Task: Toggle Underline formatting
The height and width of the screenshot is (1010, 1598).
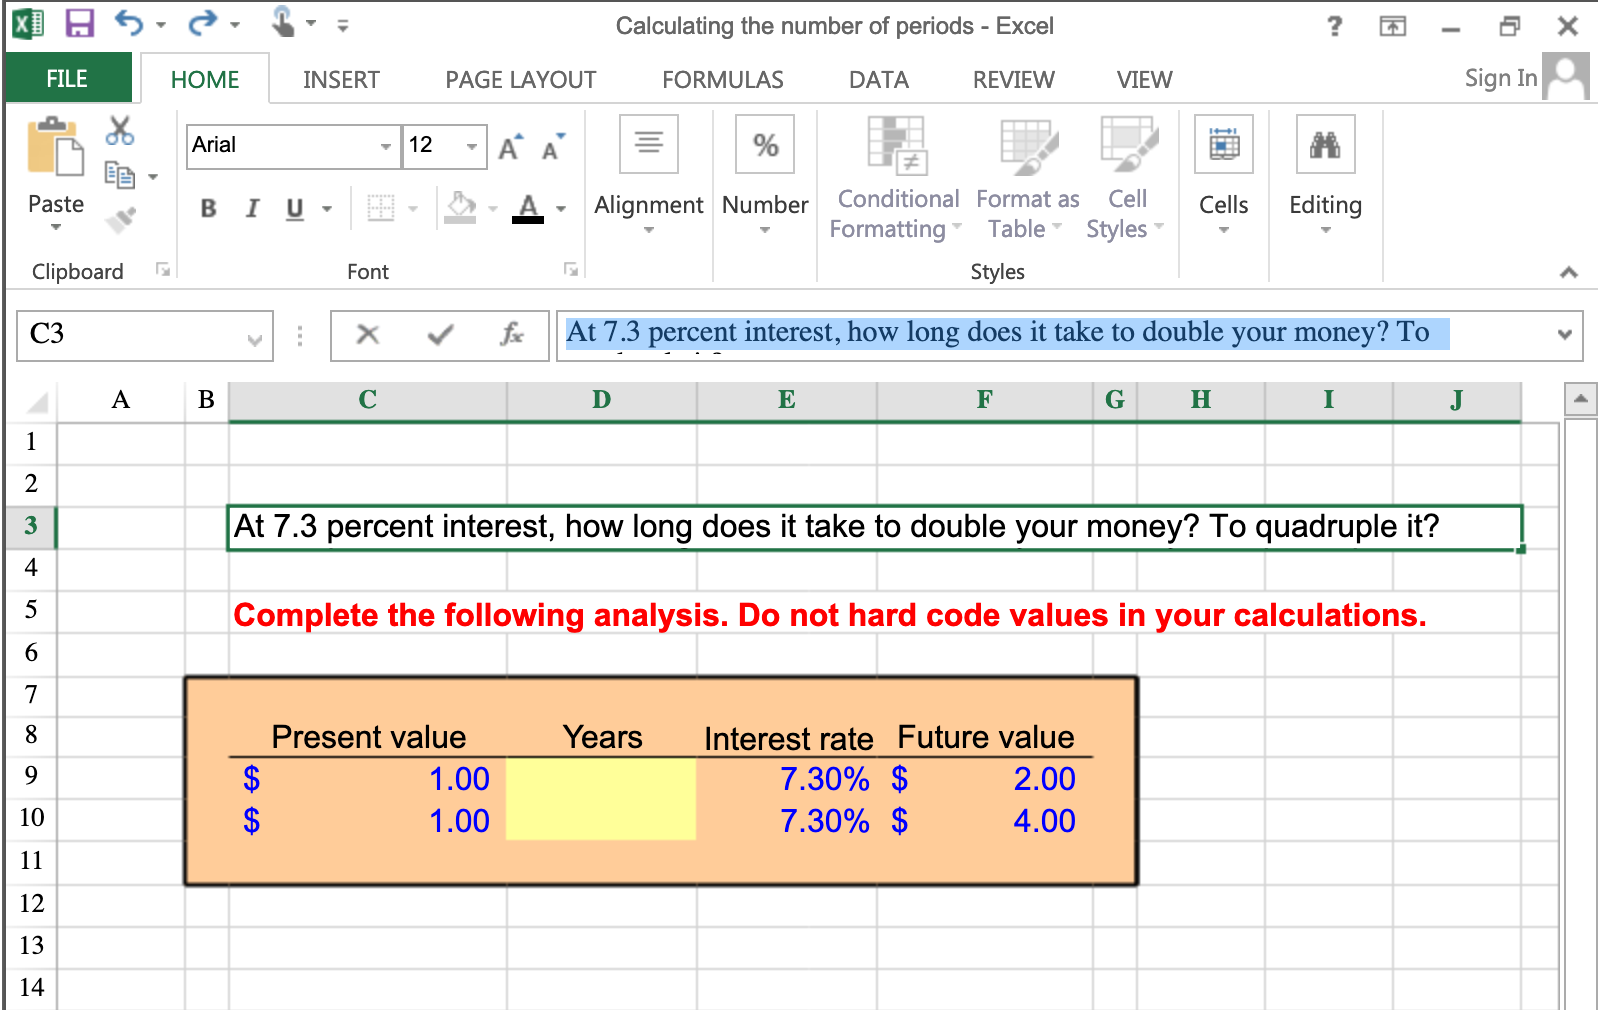Action: (x=294, y=208)
